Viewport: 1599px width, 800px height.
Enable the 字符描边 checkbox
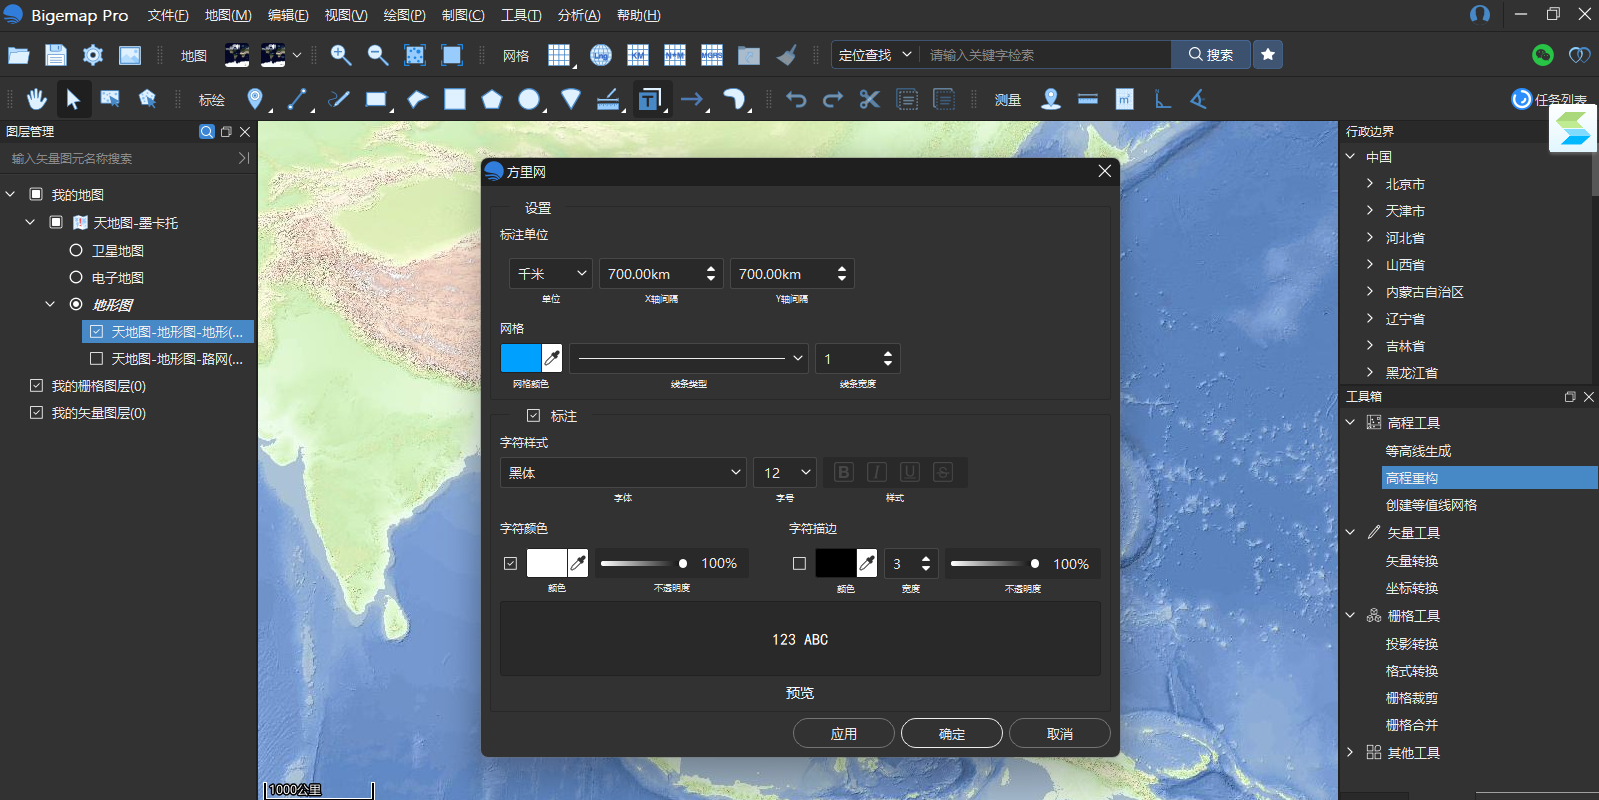pos(799,564)
